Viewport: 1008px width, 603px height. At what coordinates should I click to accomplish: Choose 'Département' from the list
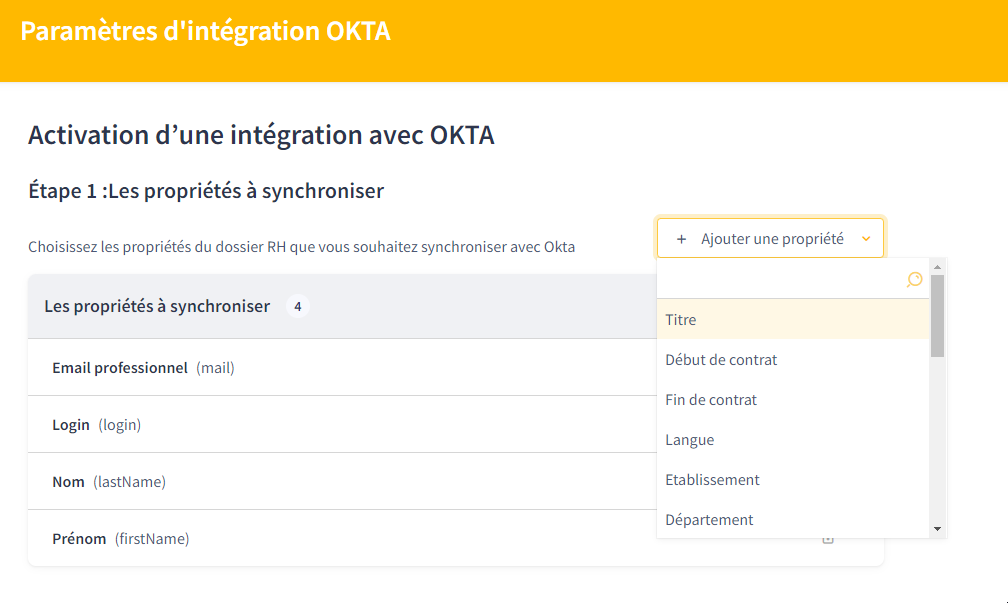point(793,519)
